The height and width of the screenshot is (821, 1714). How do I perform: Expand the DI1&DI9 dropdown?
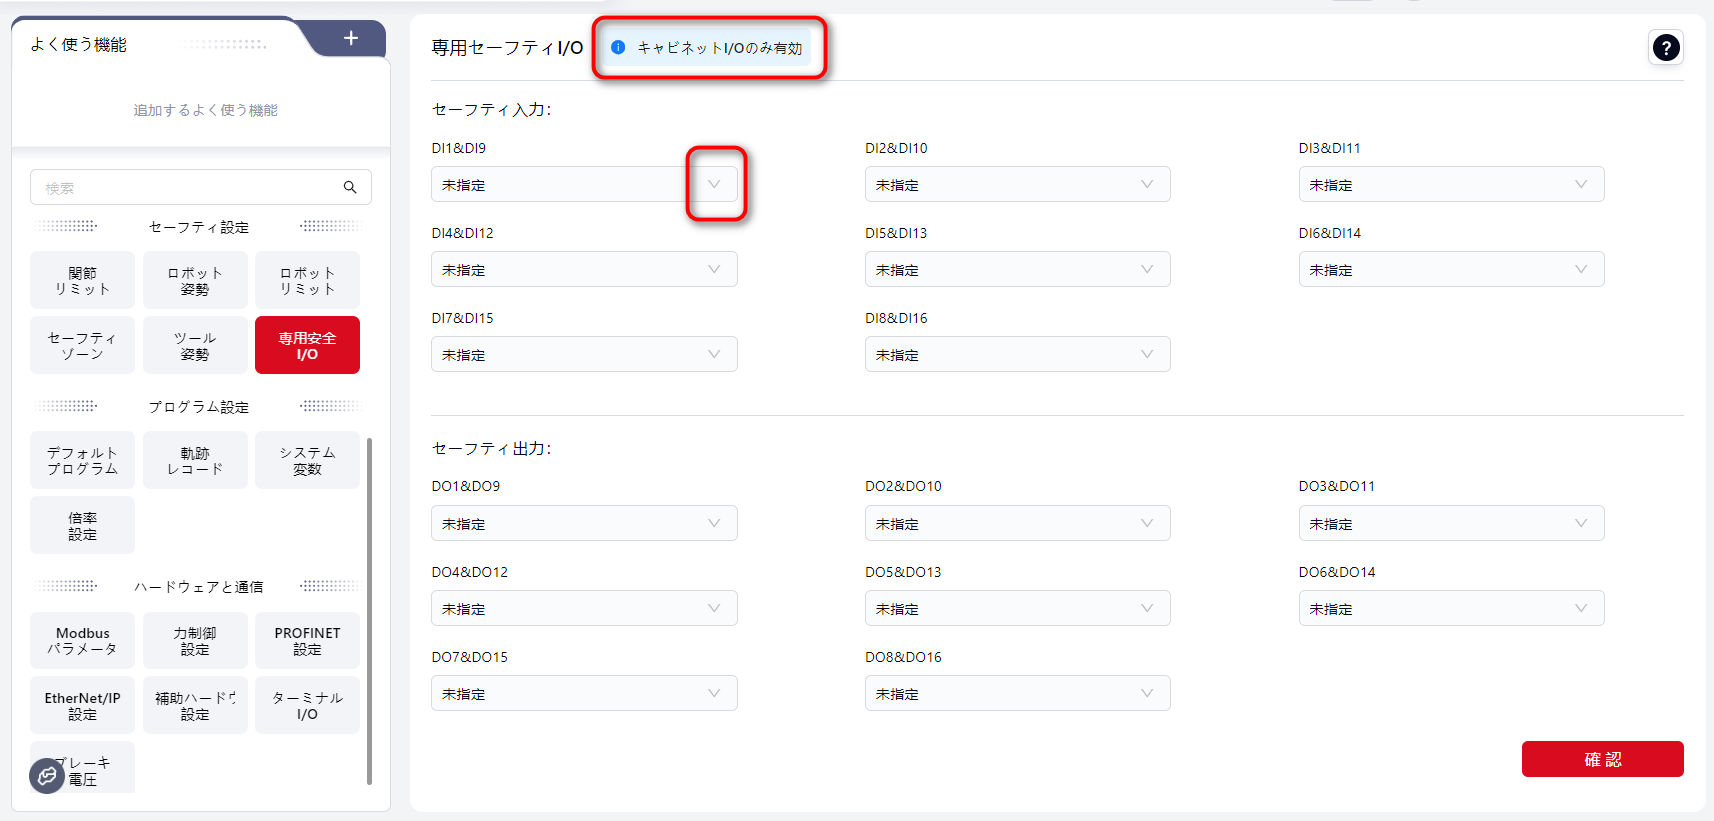coord(714,185)
